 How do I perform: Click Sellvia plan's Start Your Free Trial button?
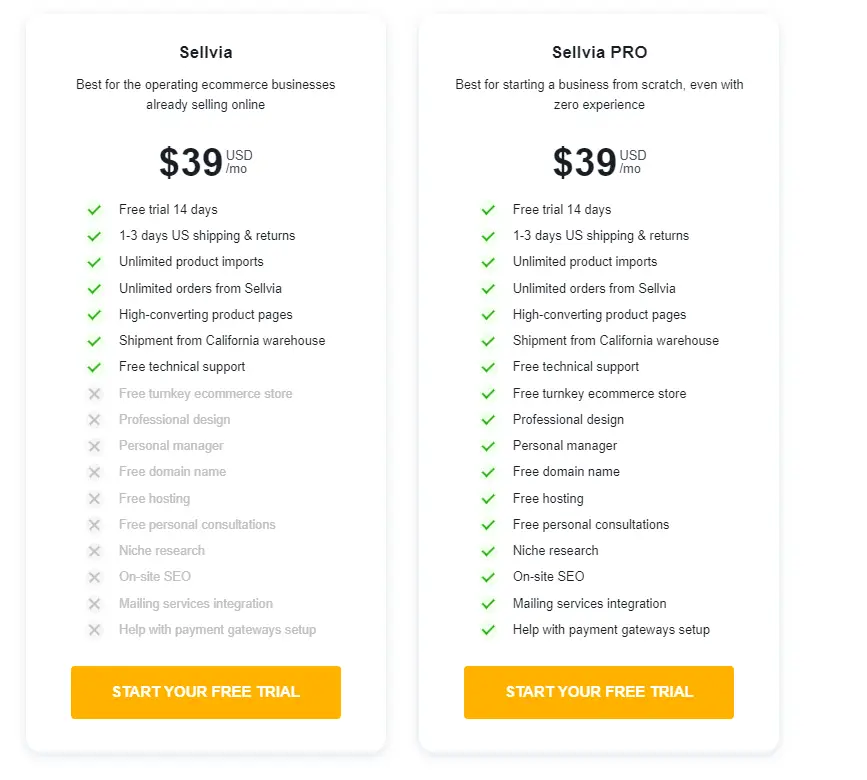tap(206, 692)
